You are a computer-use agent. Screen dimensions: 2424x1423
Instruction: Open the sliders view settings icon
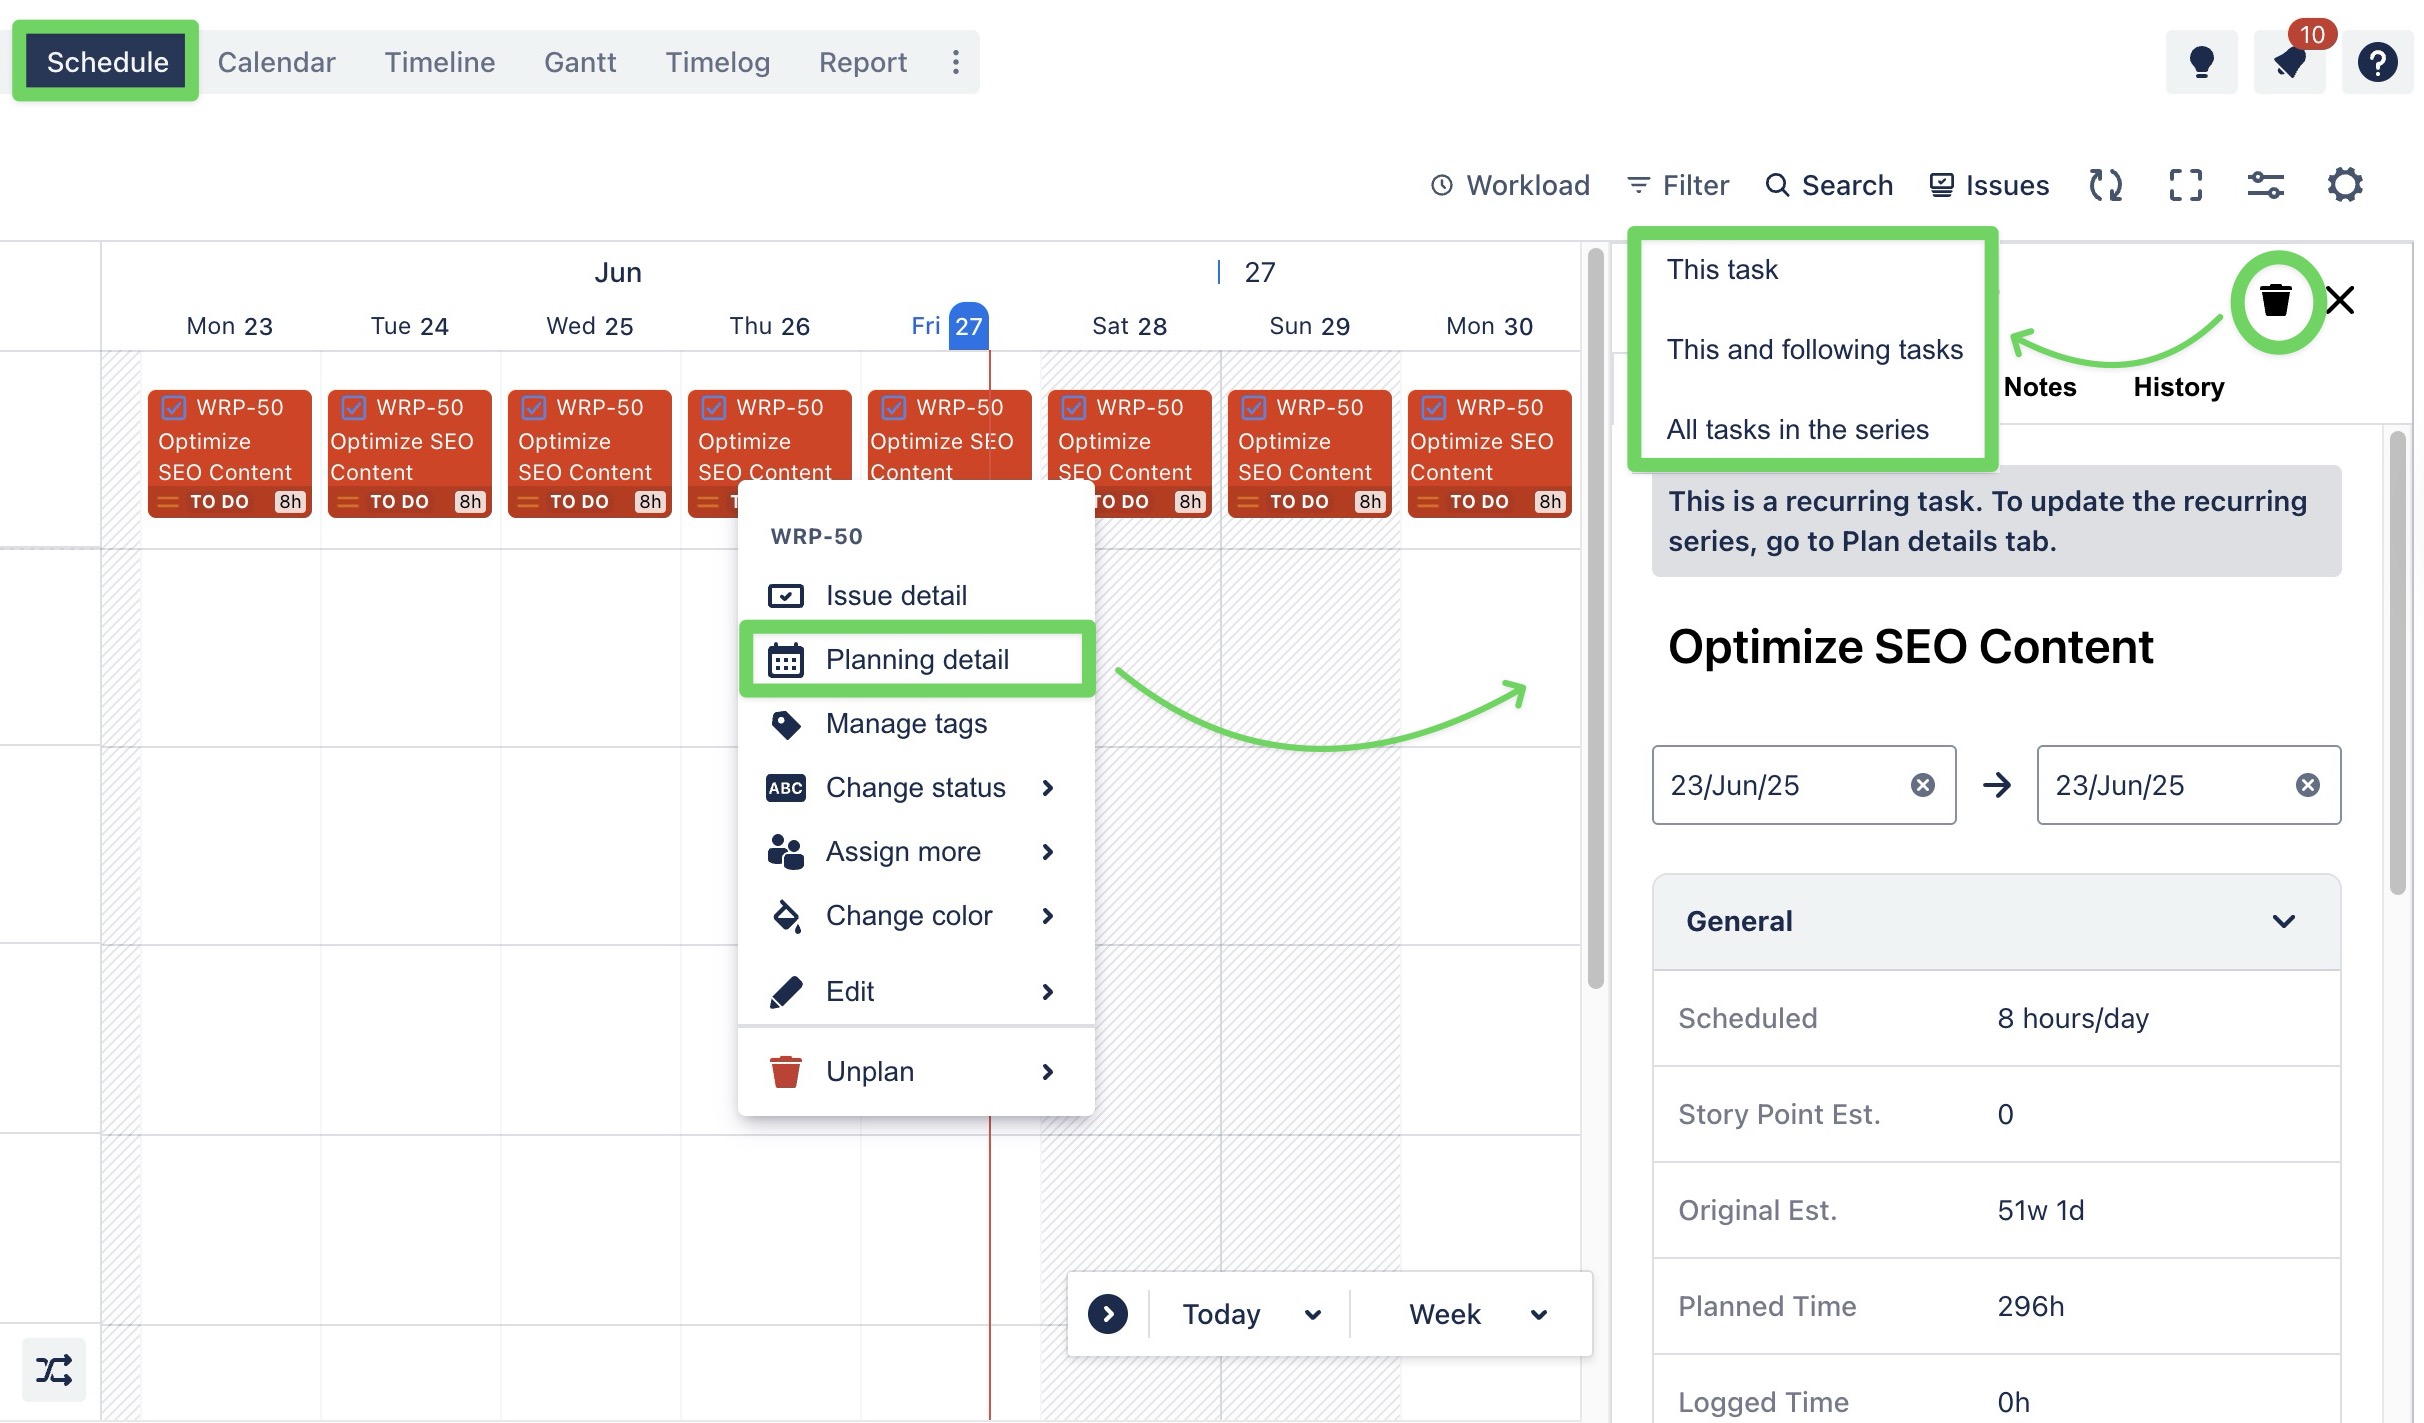(2265, 185)
